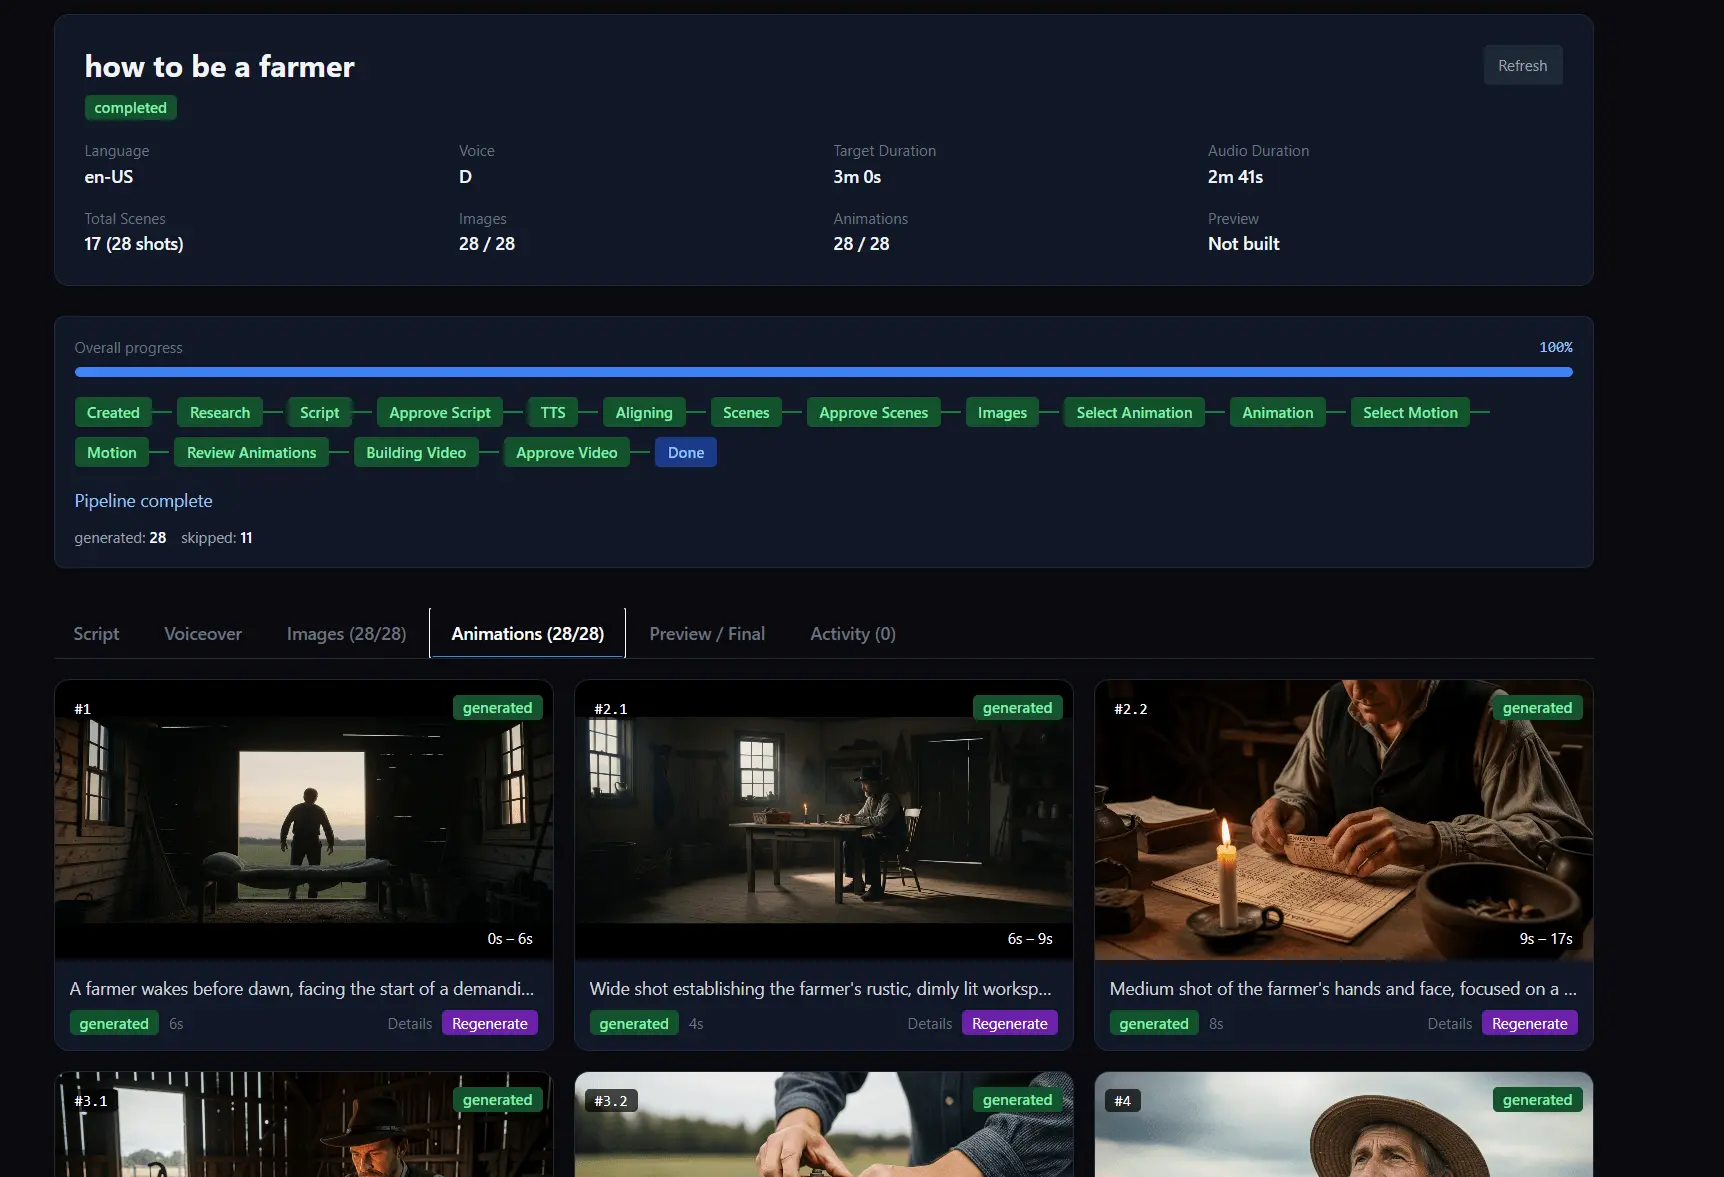Open Details for shot #1
The width and height of the screenshot is (1724, 1177).
click(410, 1024)
